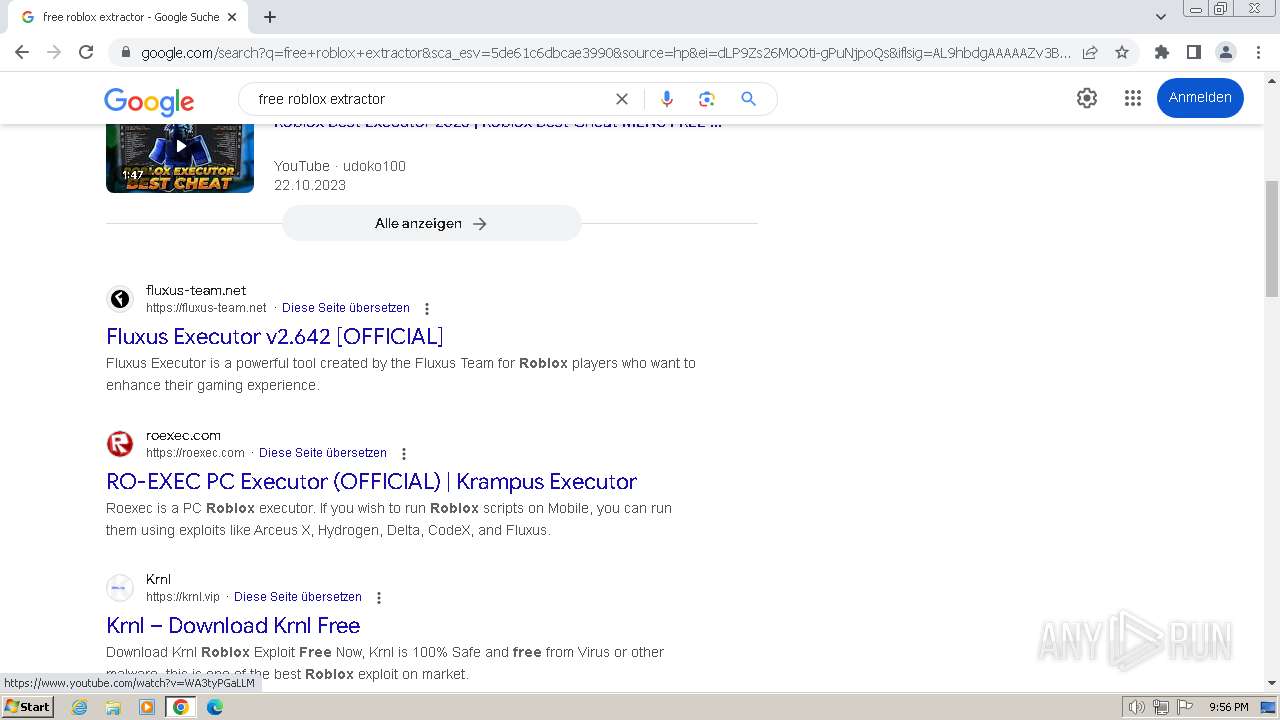Click the address bar URL
The width and height of the screenshot is (1280, 720).
click(605, 52)
